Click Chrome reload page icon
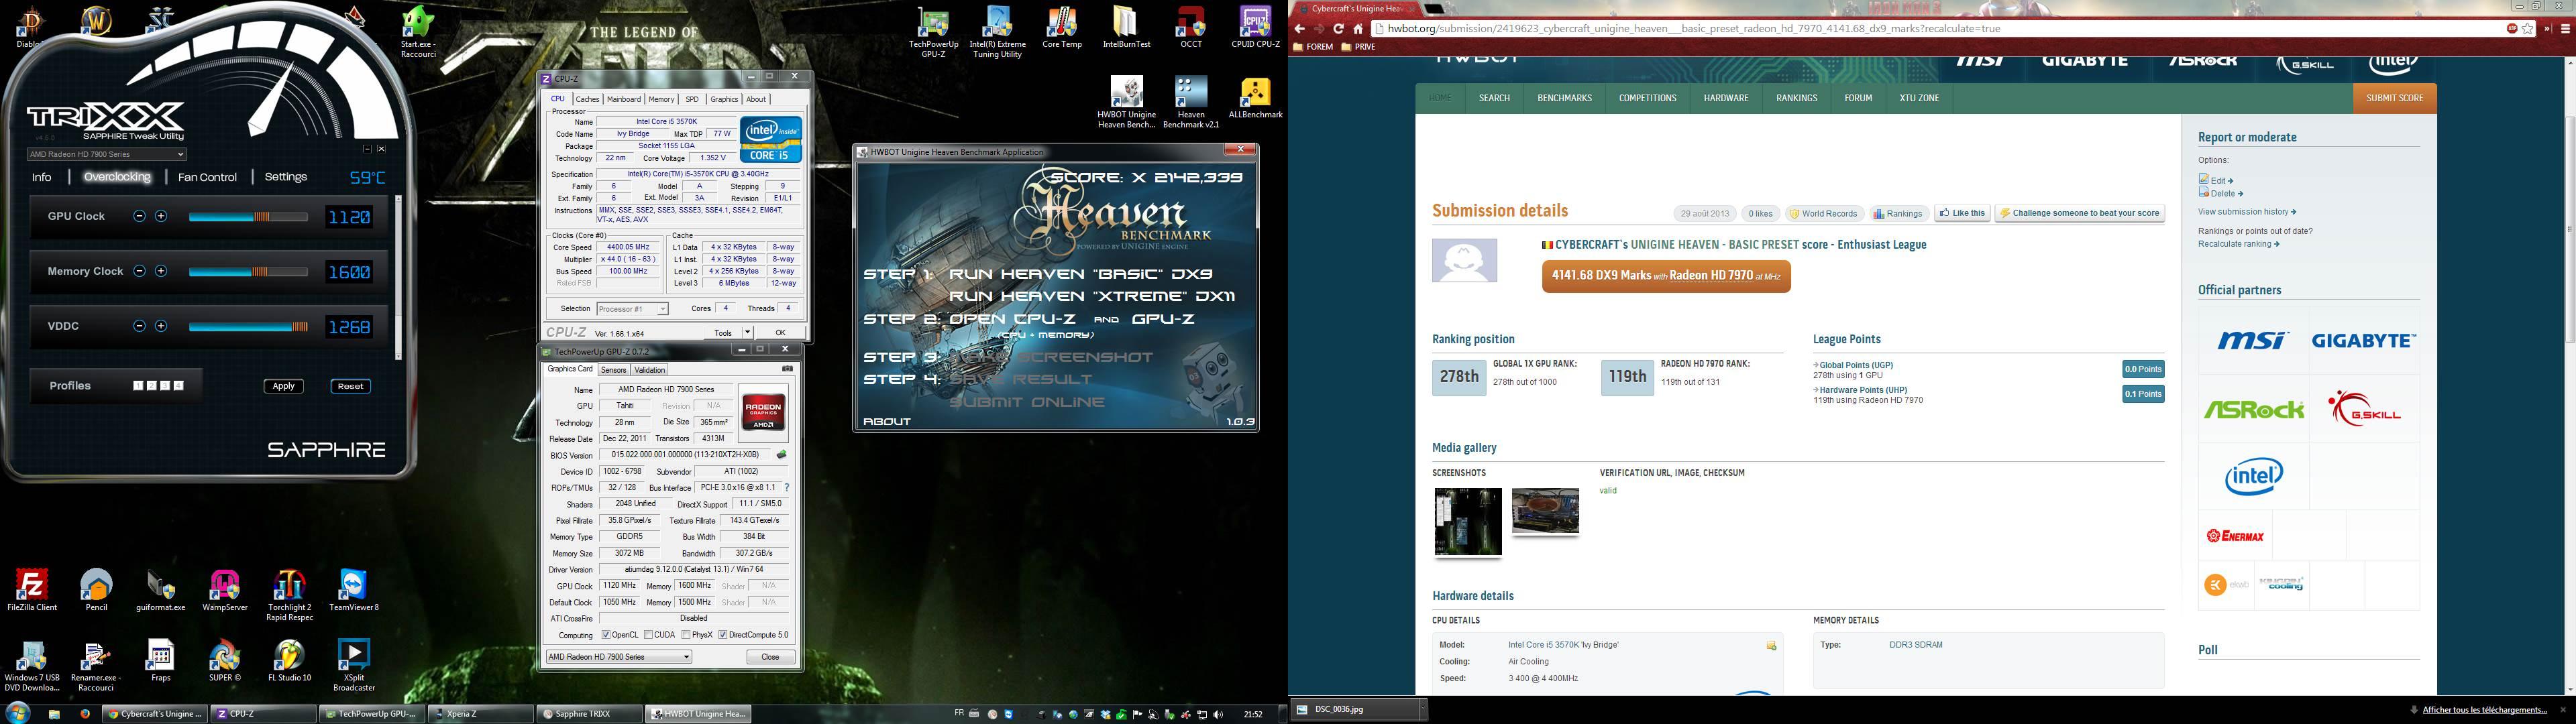 pyautogui.click(x=1338, y=28)
